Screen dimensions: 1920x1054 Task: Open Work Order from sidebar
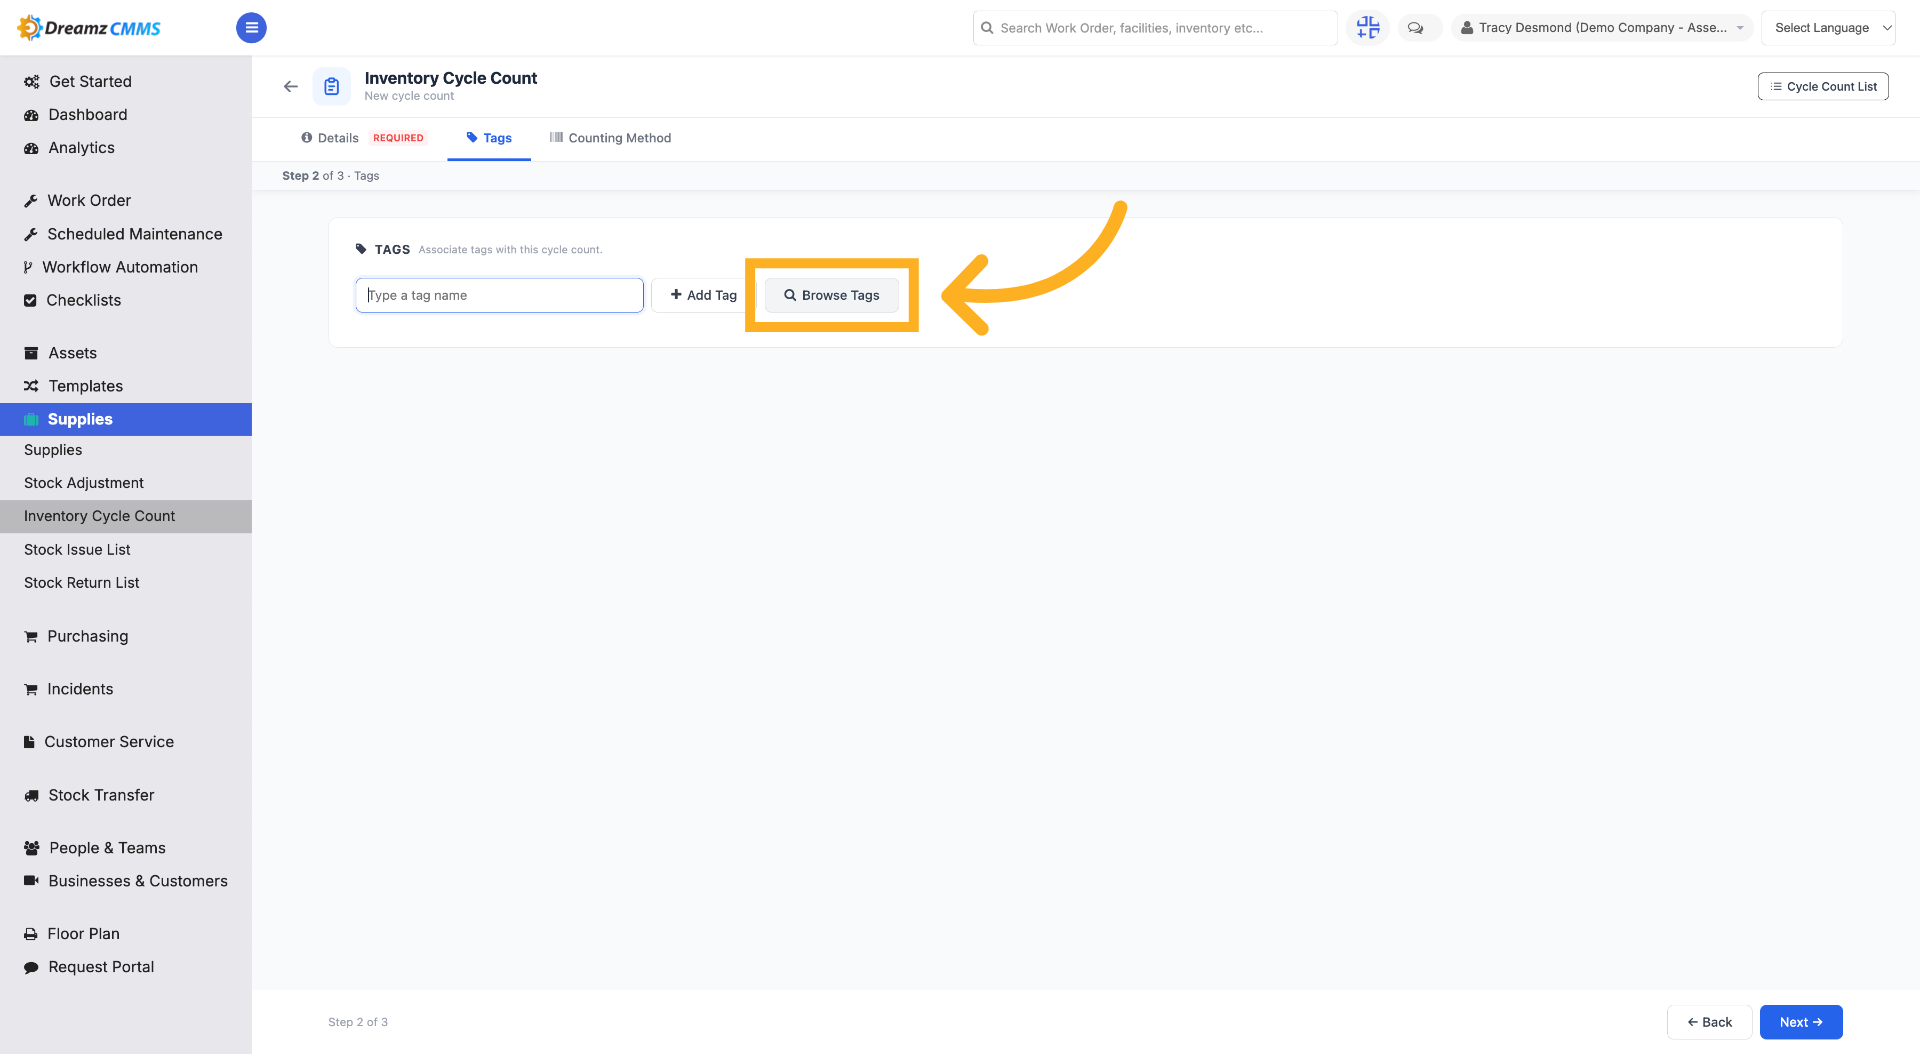(x=89, y=201)
